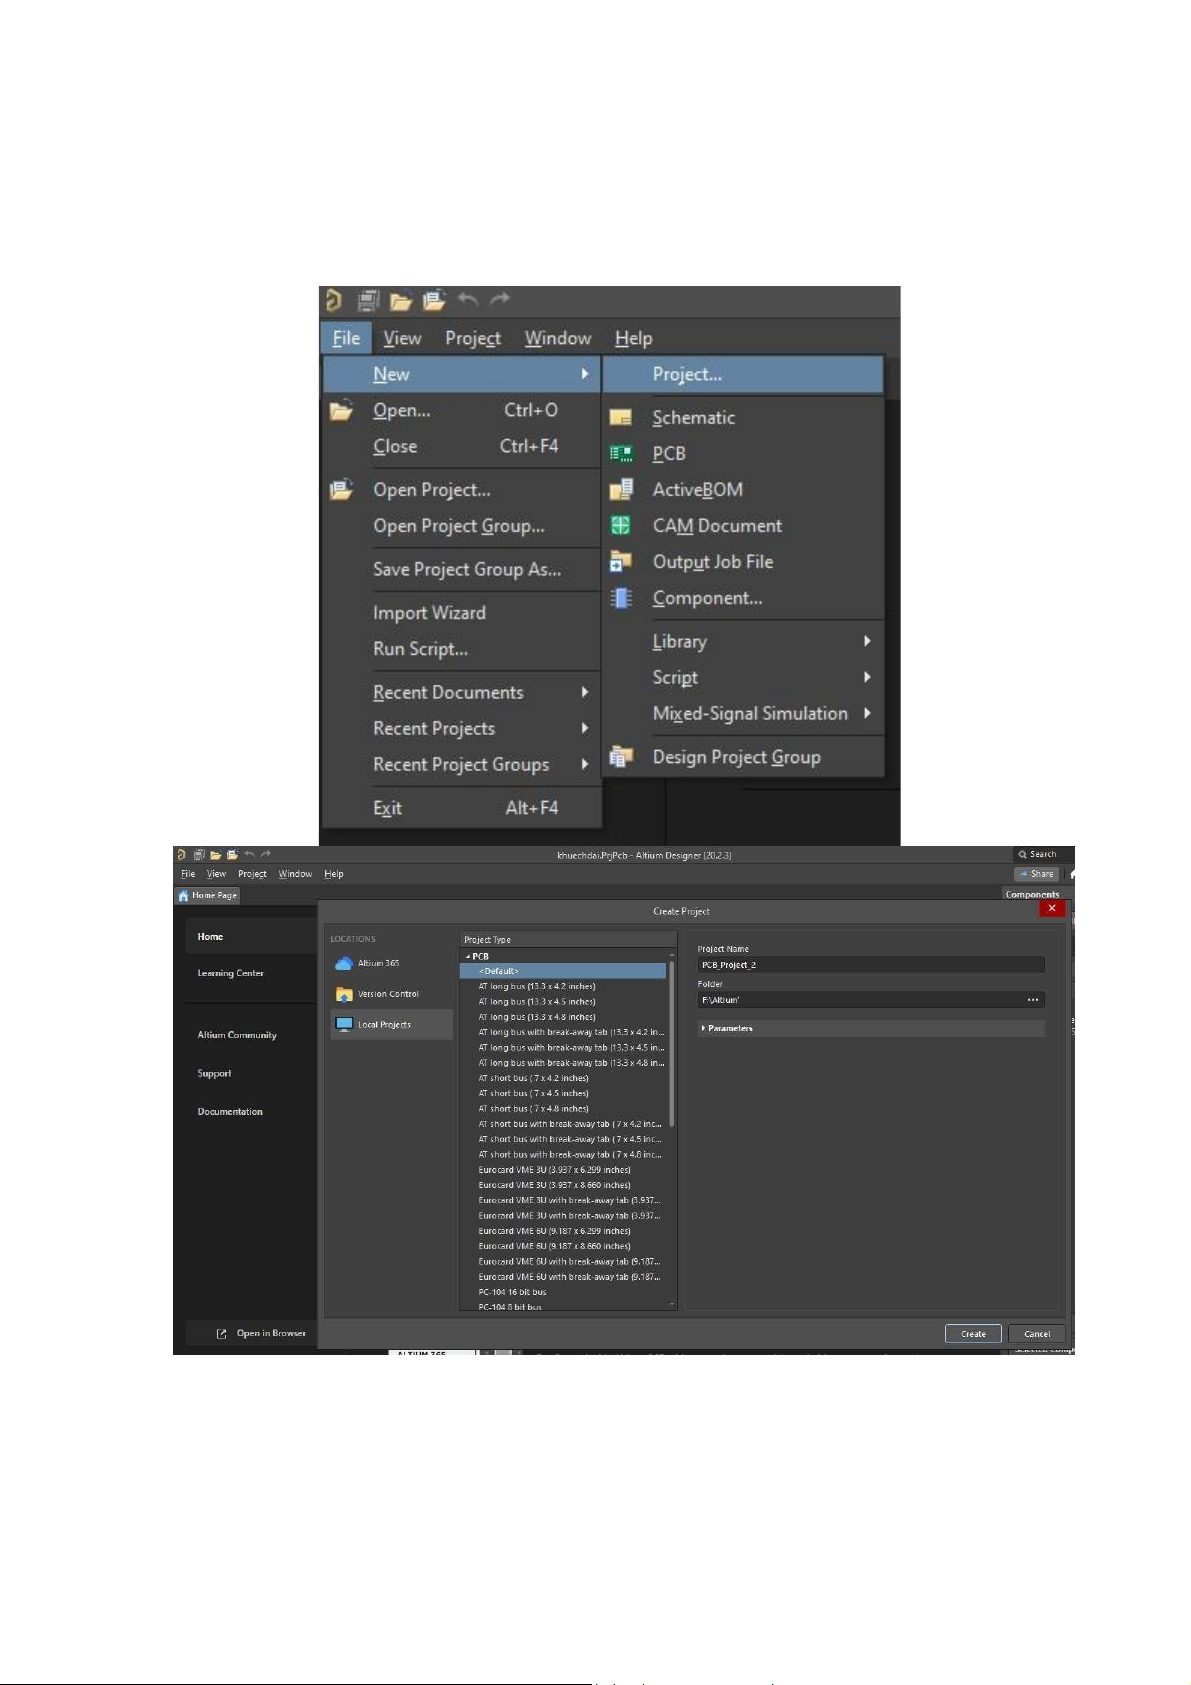Screen dimensions: 1191x1685
Task: Collapse the PCB project type tree
Action: point(467,956)
